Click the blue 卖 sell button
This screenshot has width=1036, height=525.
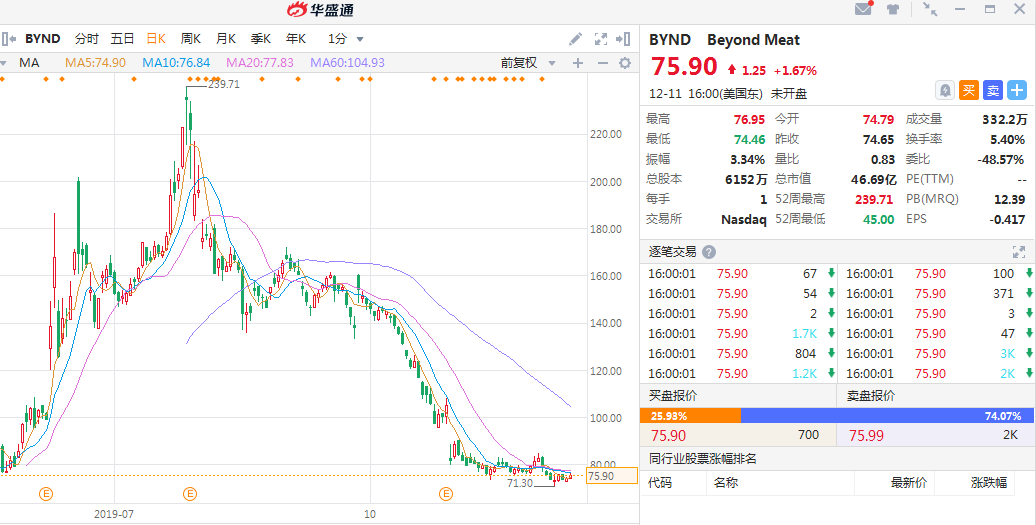point(992,90)
